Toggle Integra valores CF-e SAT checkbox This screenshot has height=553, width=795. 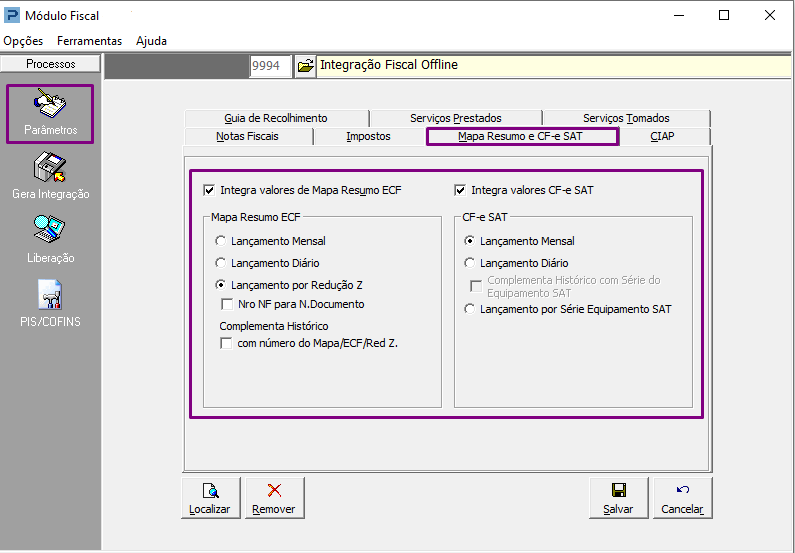click(460, 191)
